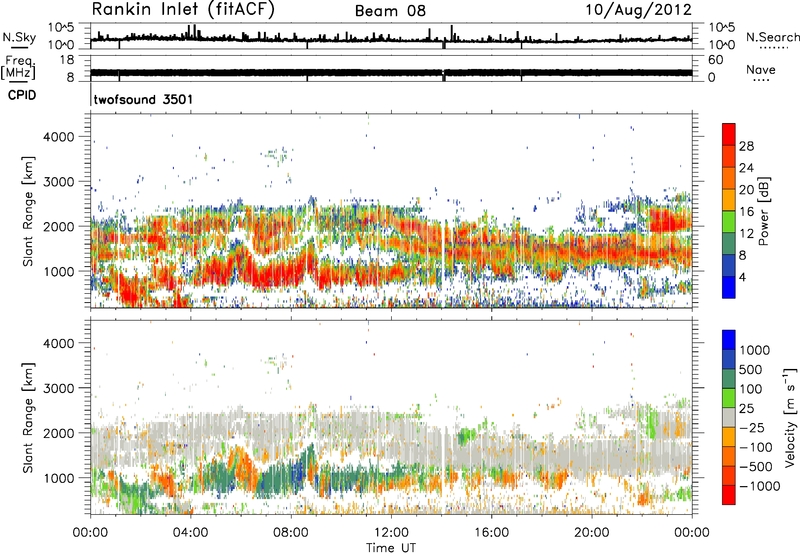Select 'Slant Range [km]' label of velocity panel
The image size is (800, 554).
coord(28,417)
